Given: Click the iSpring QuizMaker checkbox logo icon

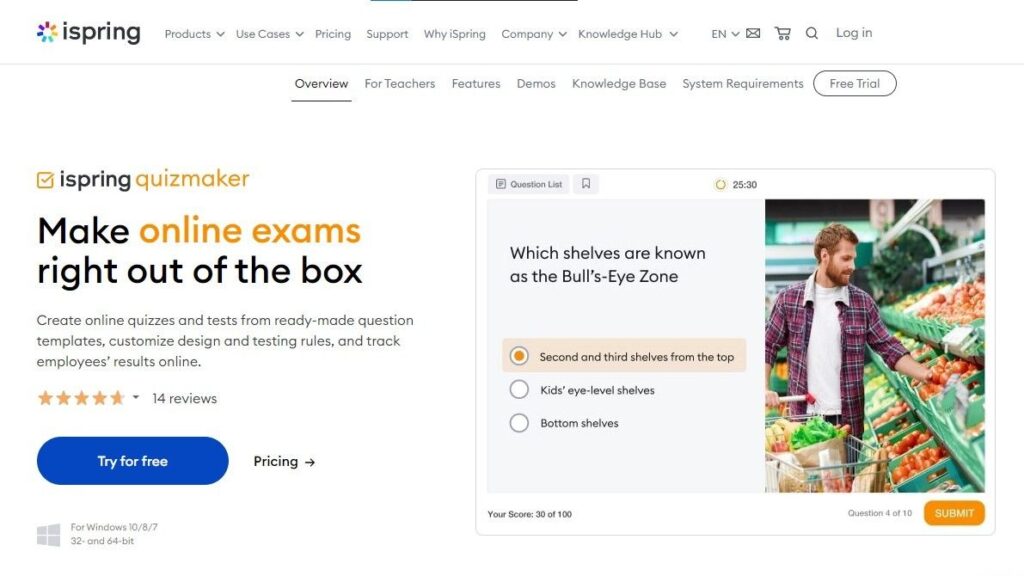Looking at the screenshot, I should [45, 180].
